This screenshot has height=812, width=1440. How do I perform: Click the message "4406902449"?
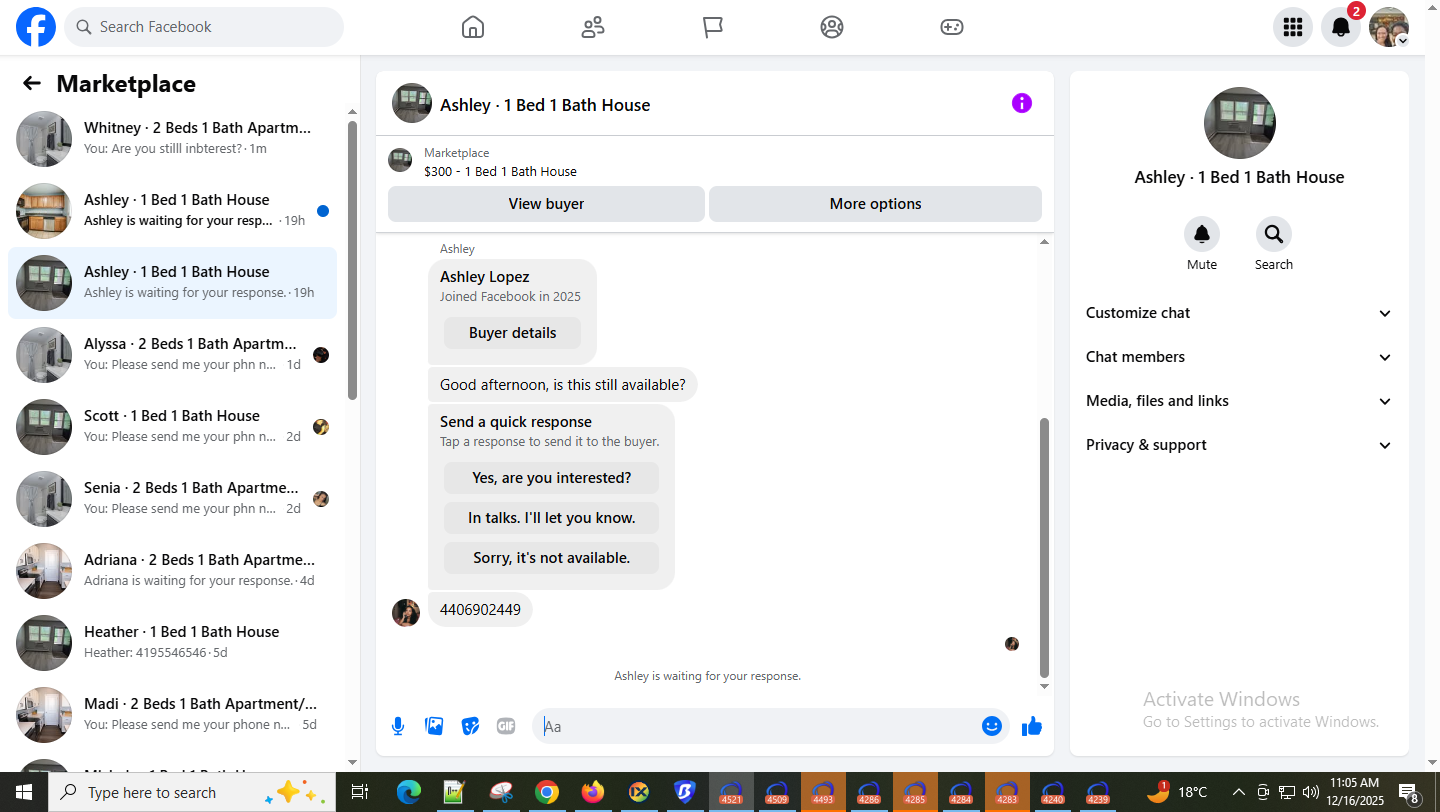click(x=480, y=609)
